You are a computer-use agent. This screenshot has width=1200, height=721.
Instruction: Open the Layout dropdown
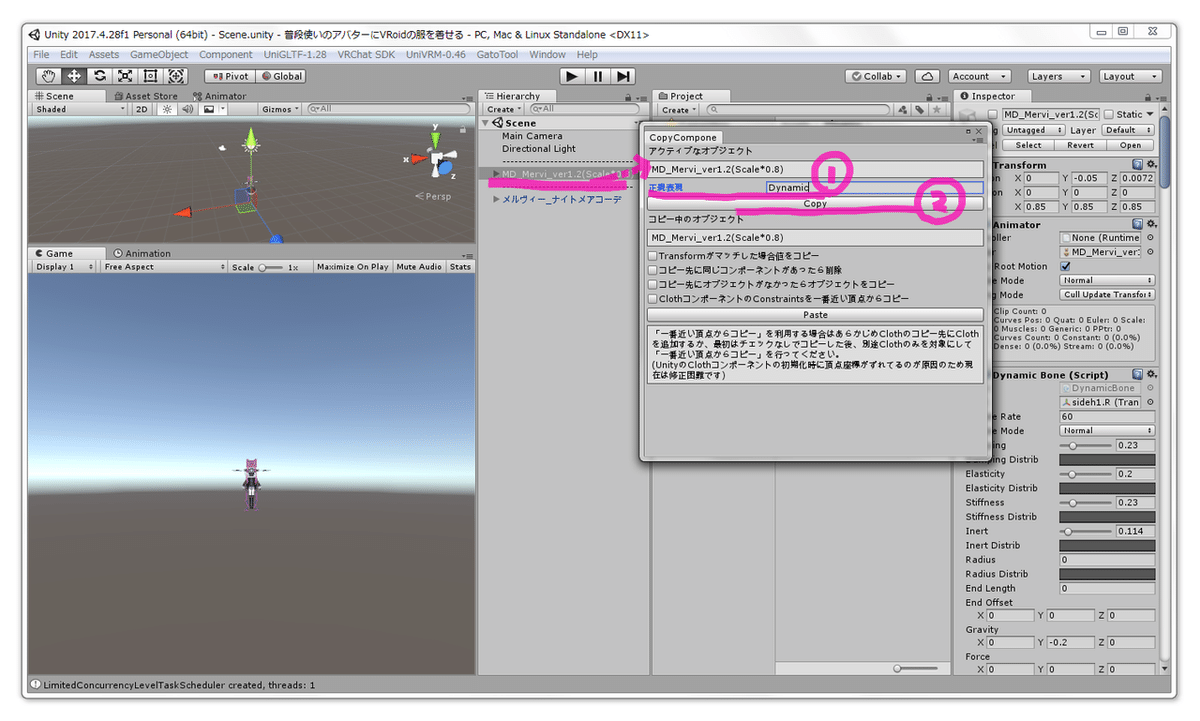[1129, 76]
